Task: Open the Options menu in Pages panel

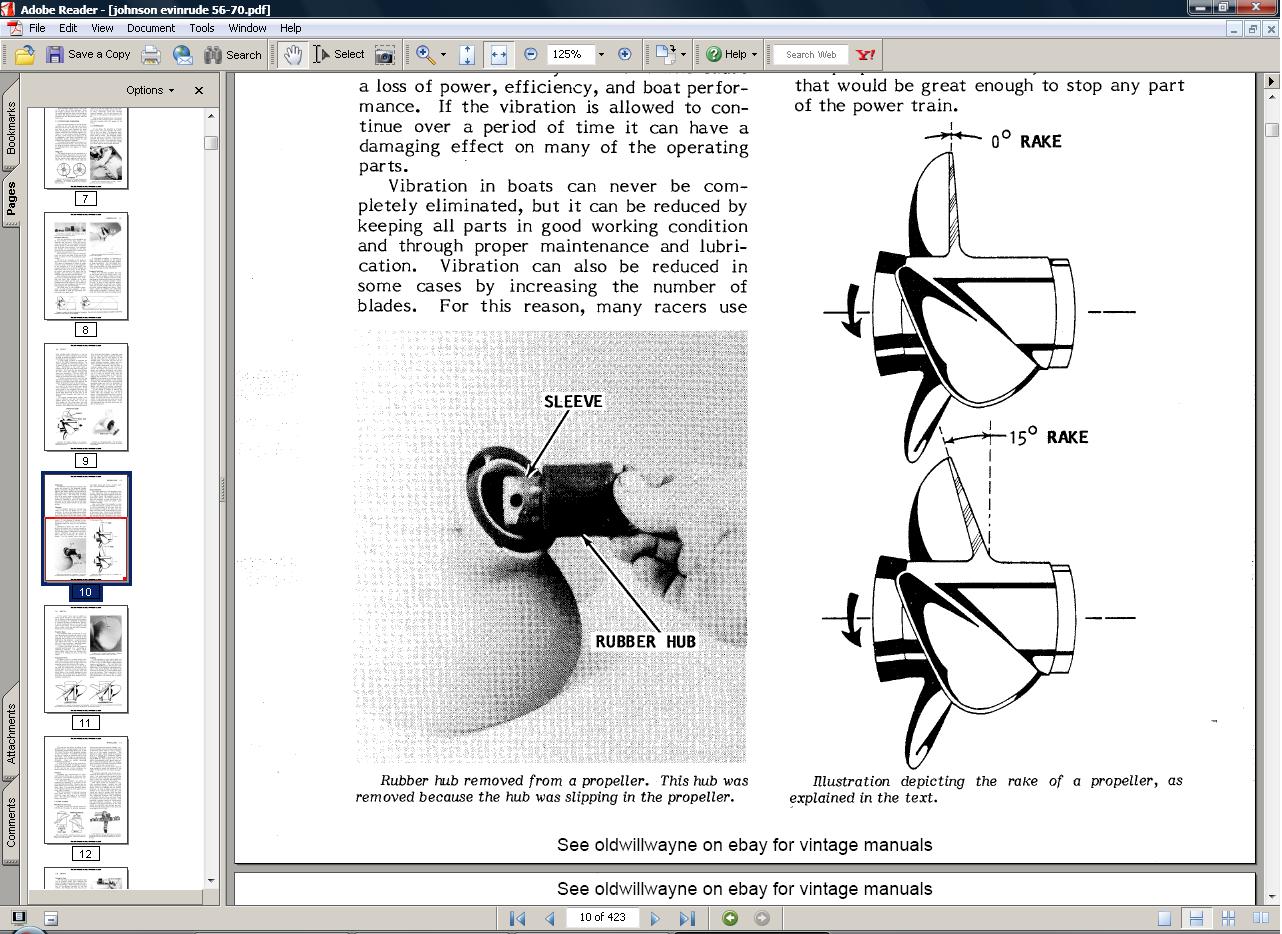Action: [148, 90]
